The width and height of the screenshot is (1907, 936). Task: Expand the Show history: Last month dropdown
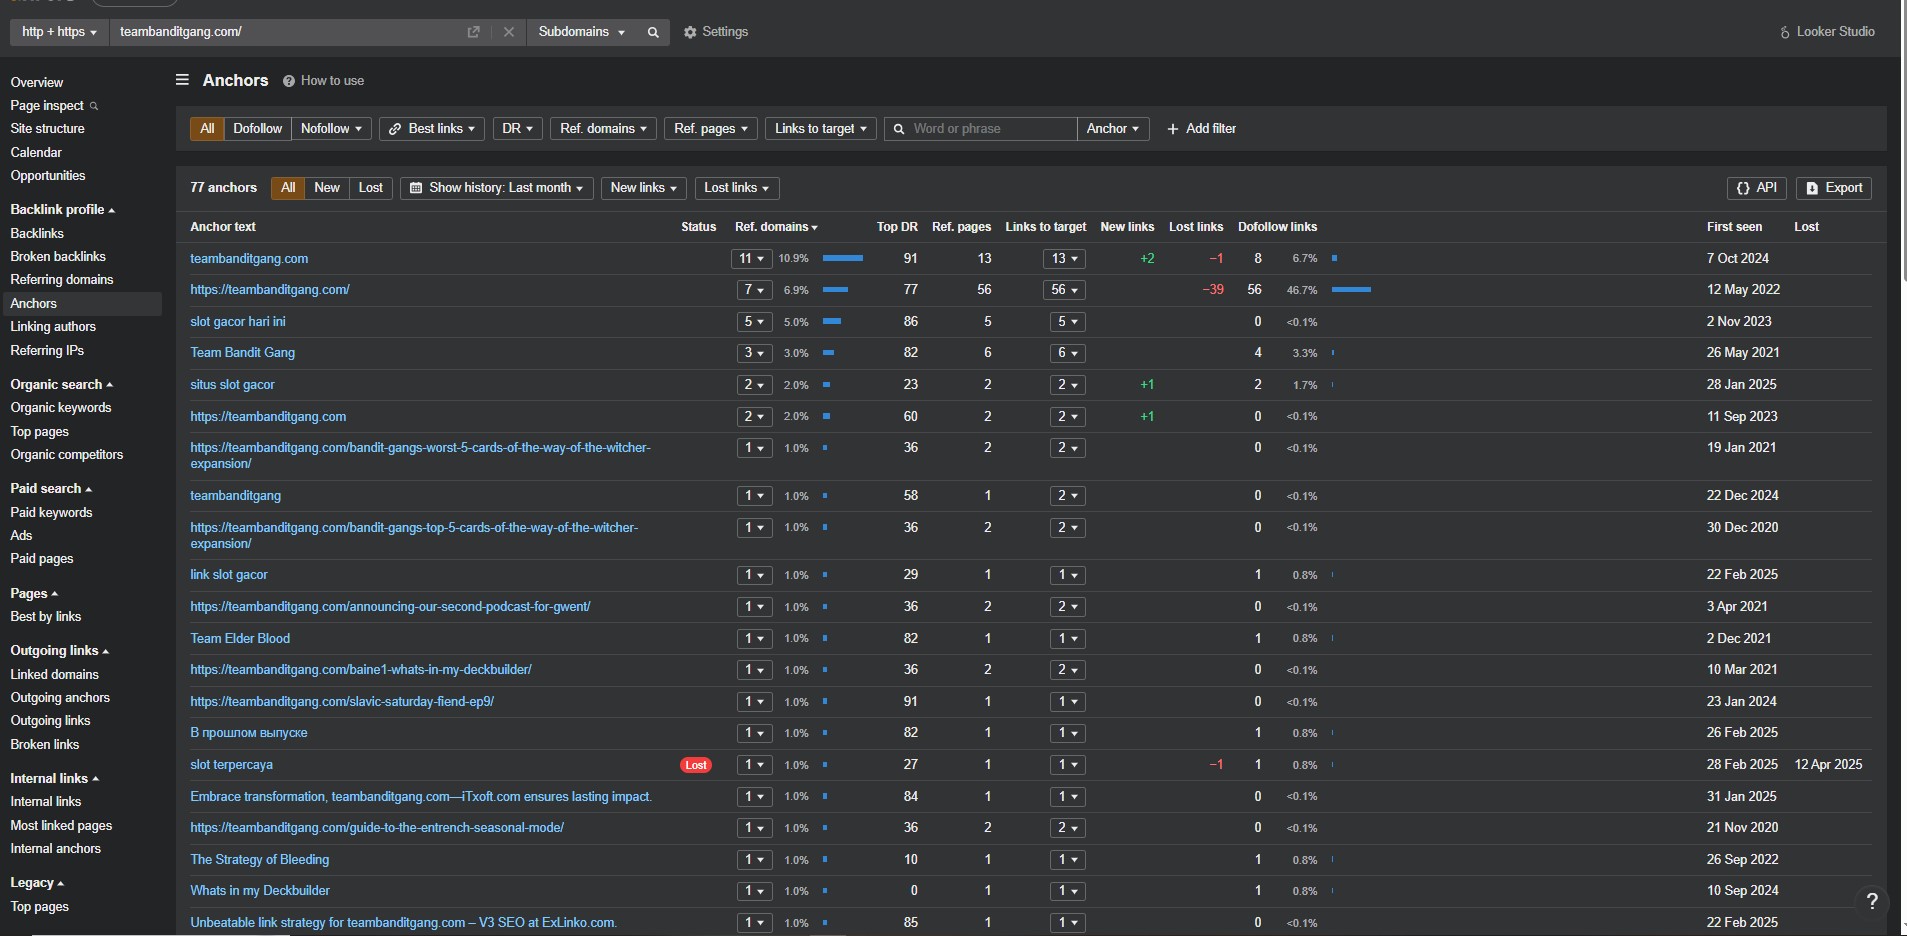click(496, 188)
